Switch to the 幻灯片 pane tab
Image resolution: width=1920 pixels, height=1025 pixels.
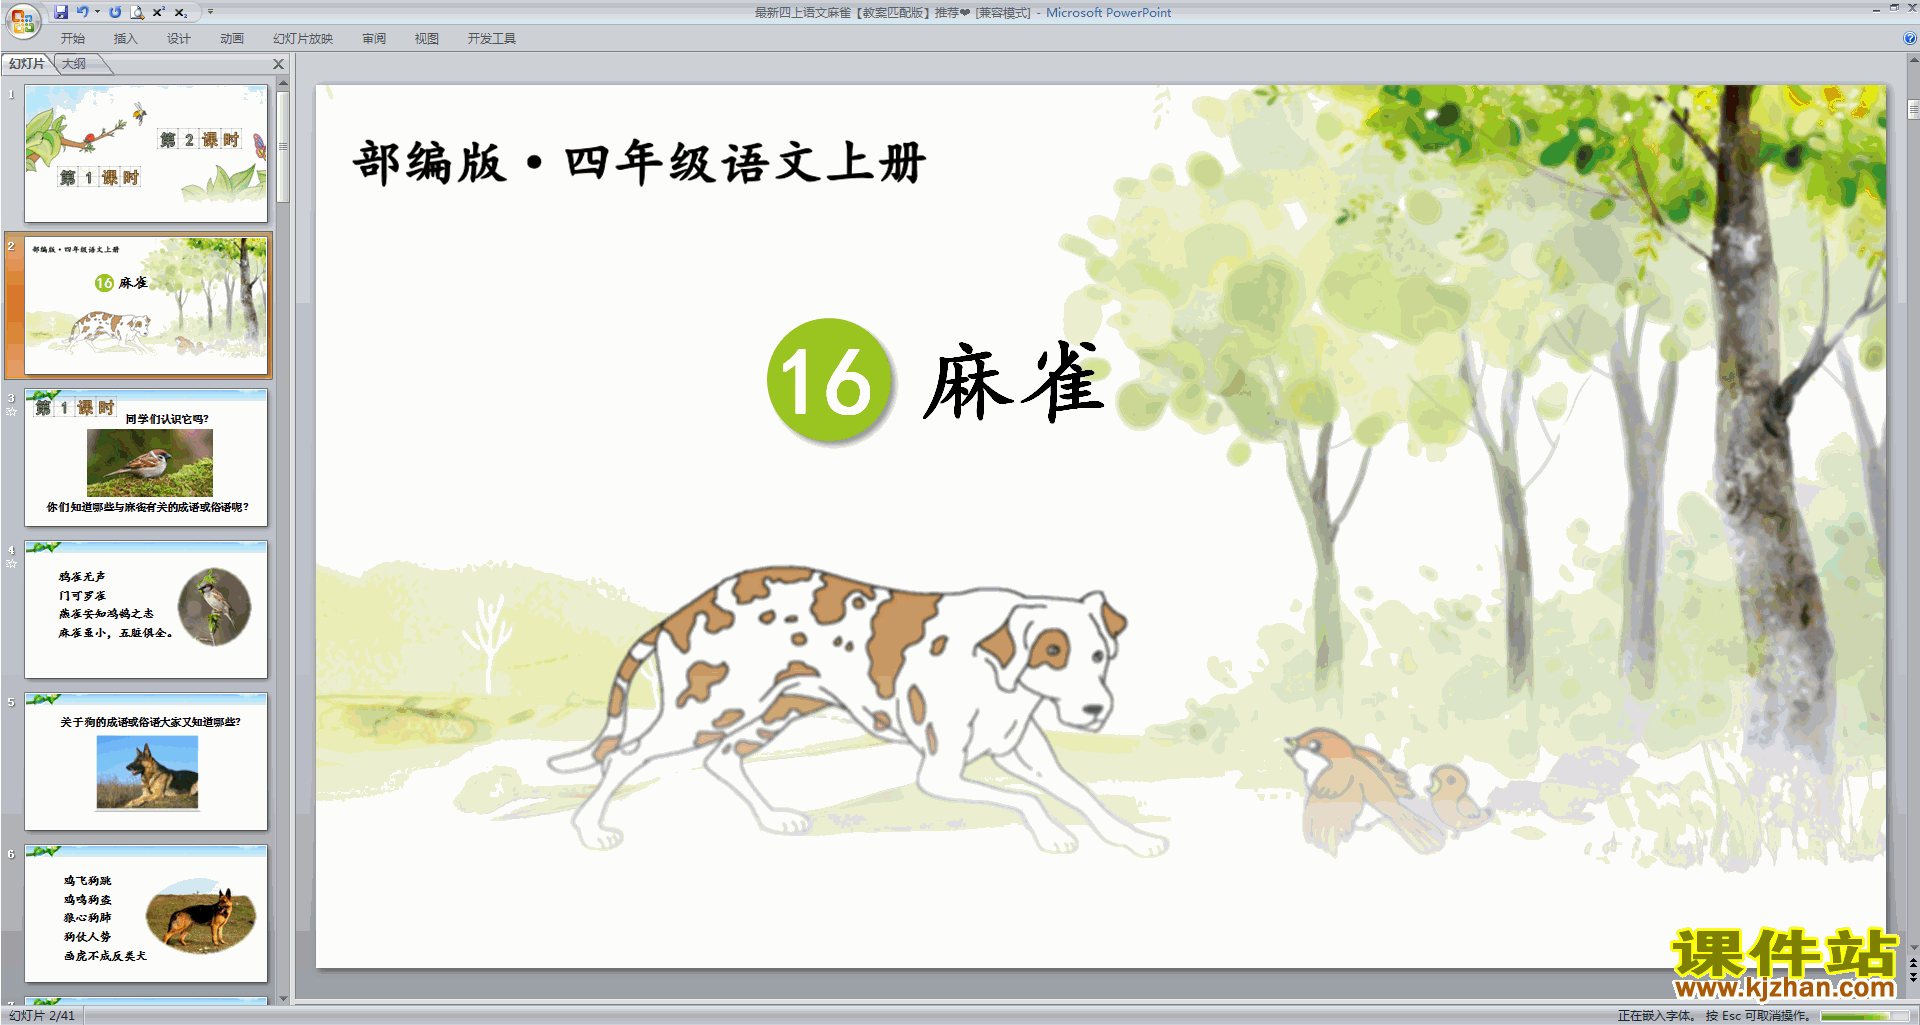pyautogui.click(x=27, y=64)
